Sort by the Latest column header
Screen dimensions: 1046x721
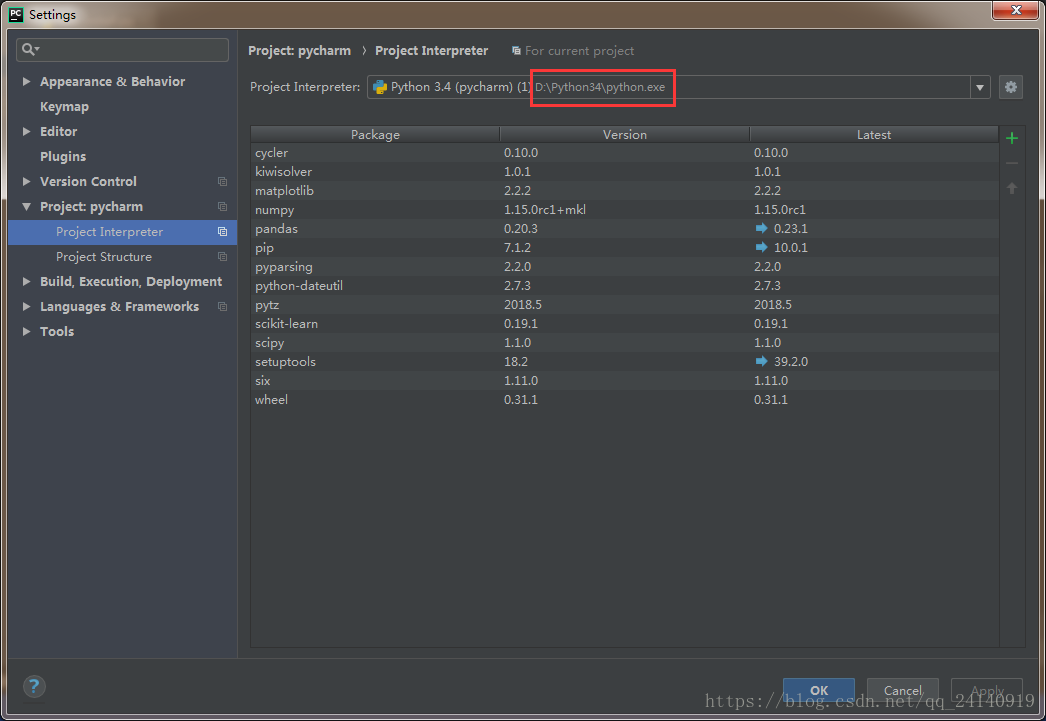pos(873,134)
